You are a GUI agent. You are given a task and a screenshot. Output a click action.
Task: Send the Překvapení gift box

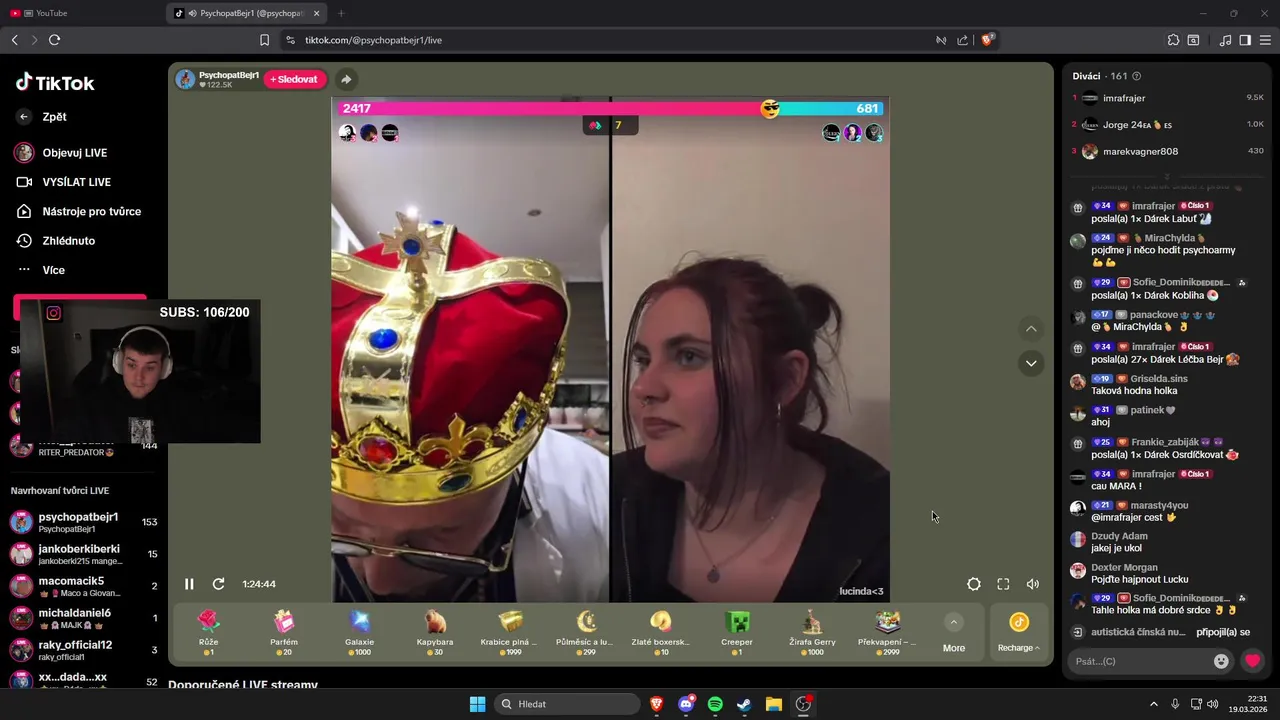coord(888,632)
